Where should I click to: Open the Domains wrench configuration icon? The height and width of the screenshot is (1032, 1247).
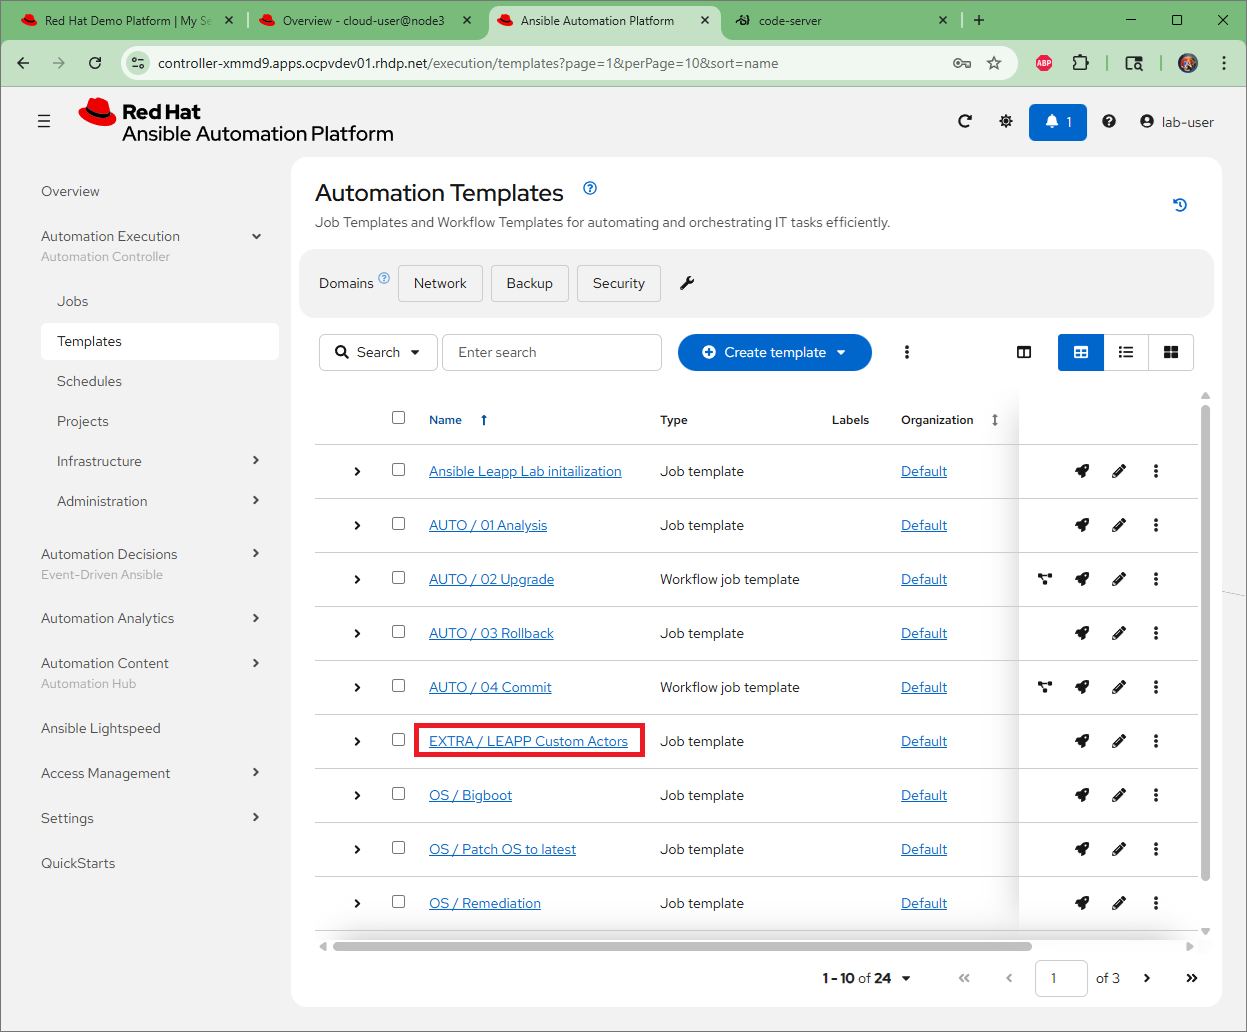tap(687, 283)
